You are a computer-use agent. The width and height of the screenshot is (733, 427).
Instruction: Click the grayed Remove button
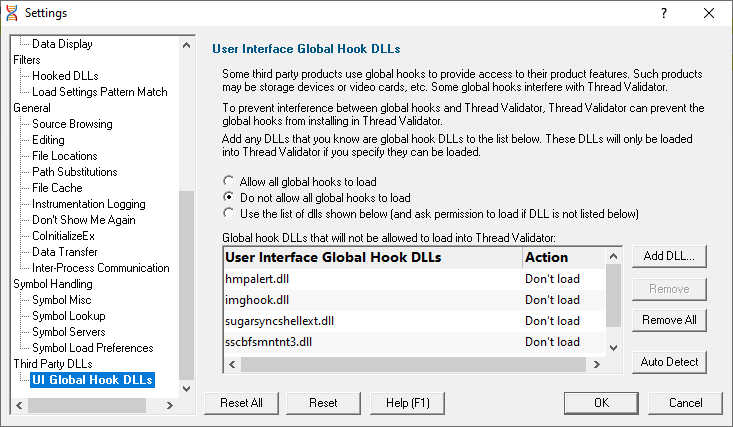pyautogui.click(x=669, y=289)
